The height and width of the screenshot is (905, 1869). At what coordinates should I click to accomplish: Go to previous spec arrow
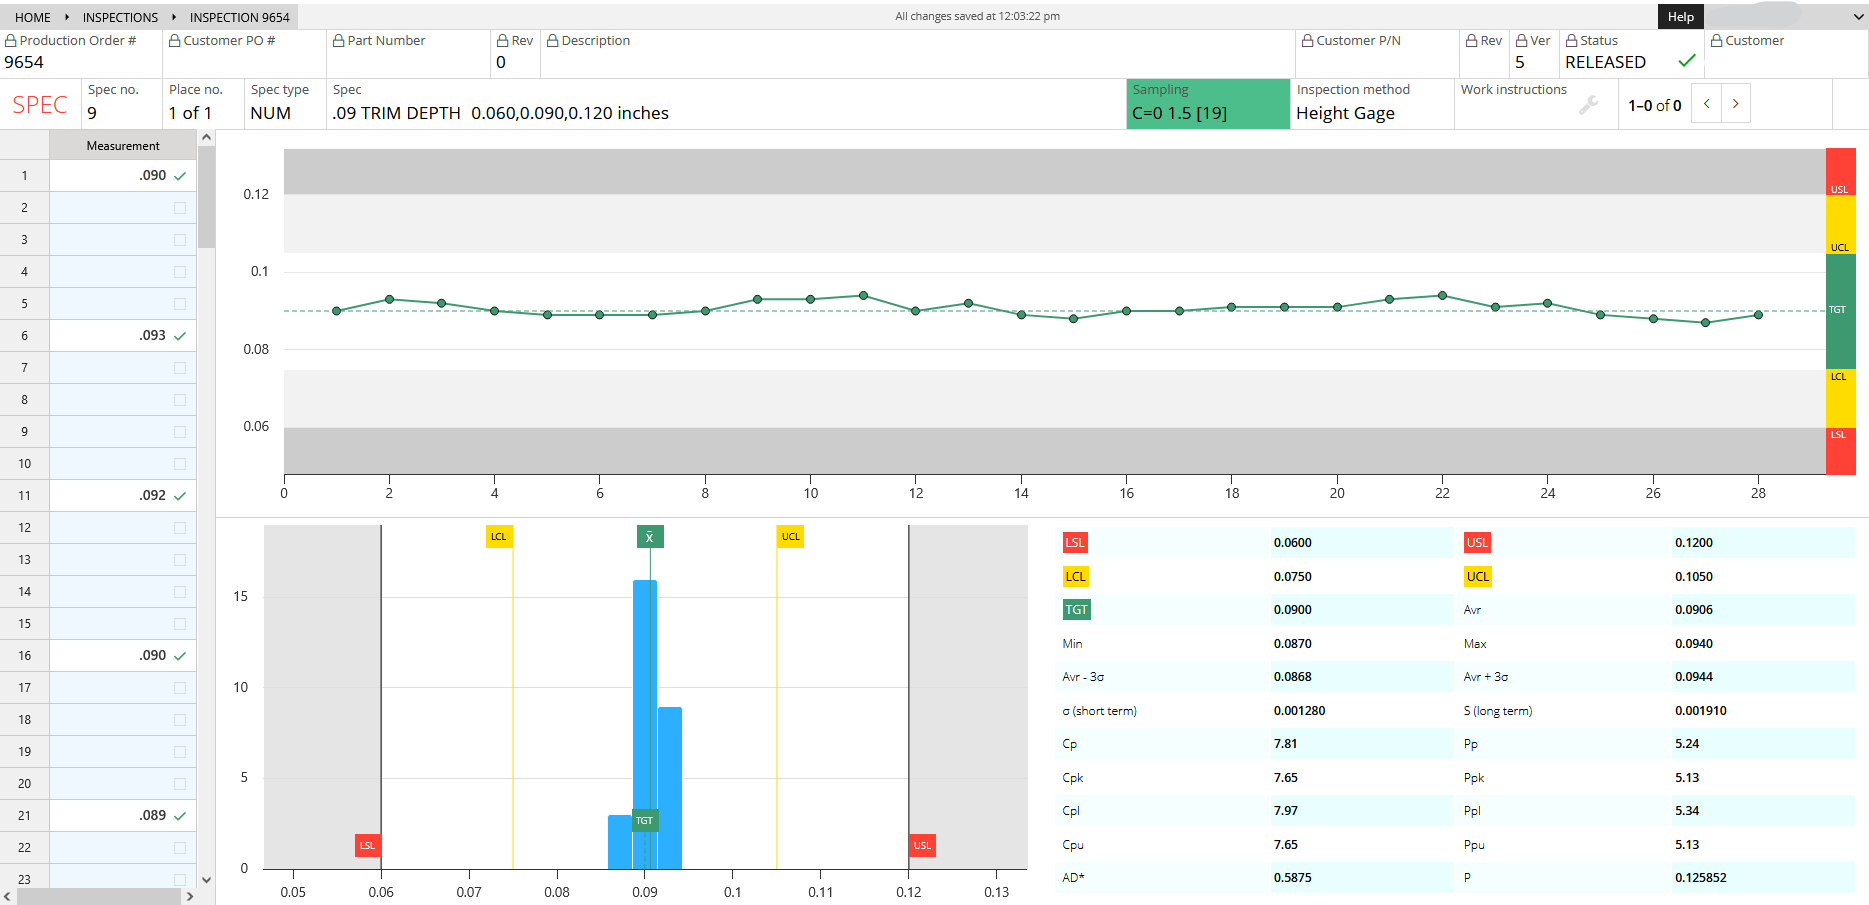[x=1706, y=104]
